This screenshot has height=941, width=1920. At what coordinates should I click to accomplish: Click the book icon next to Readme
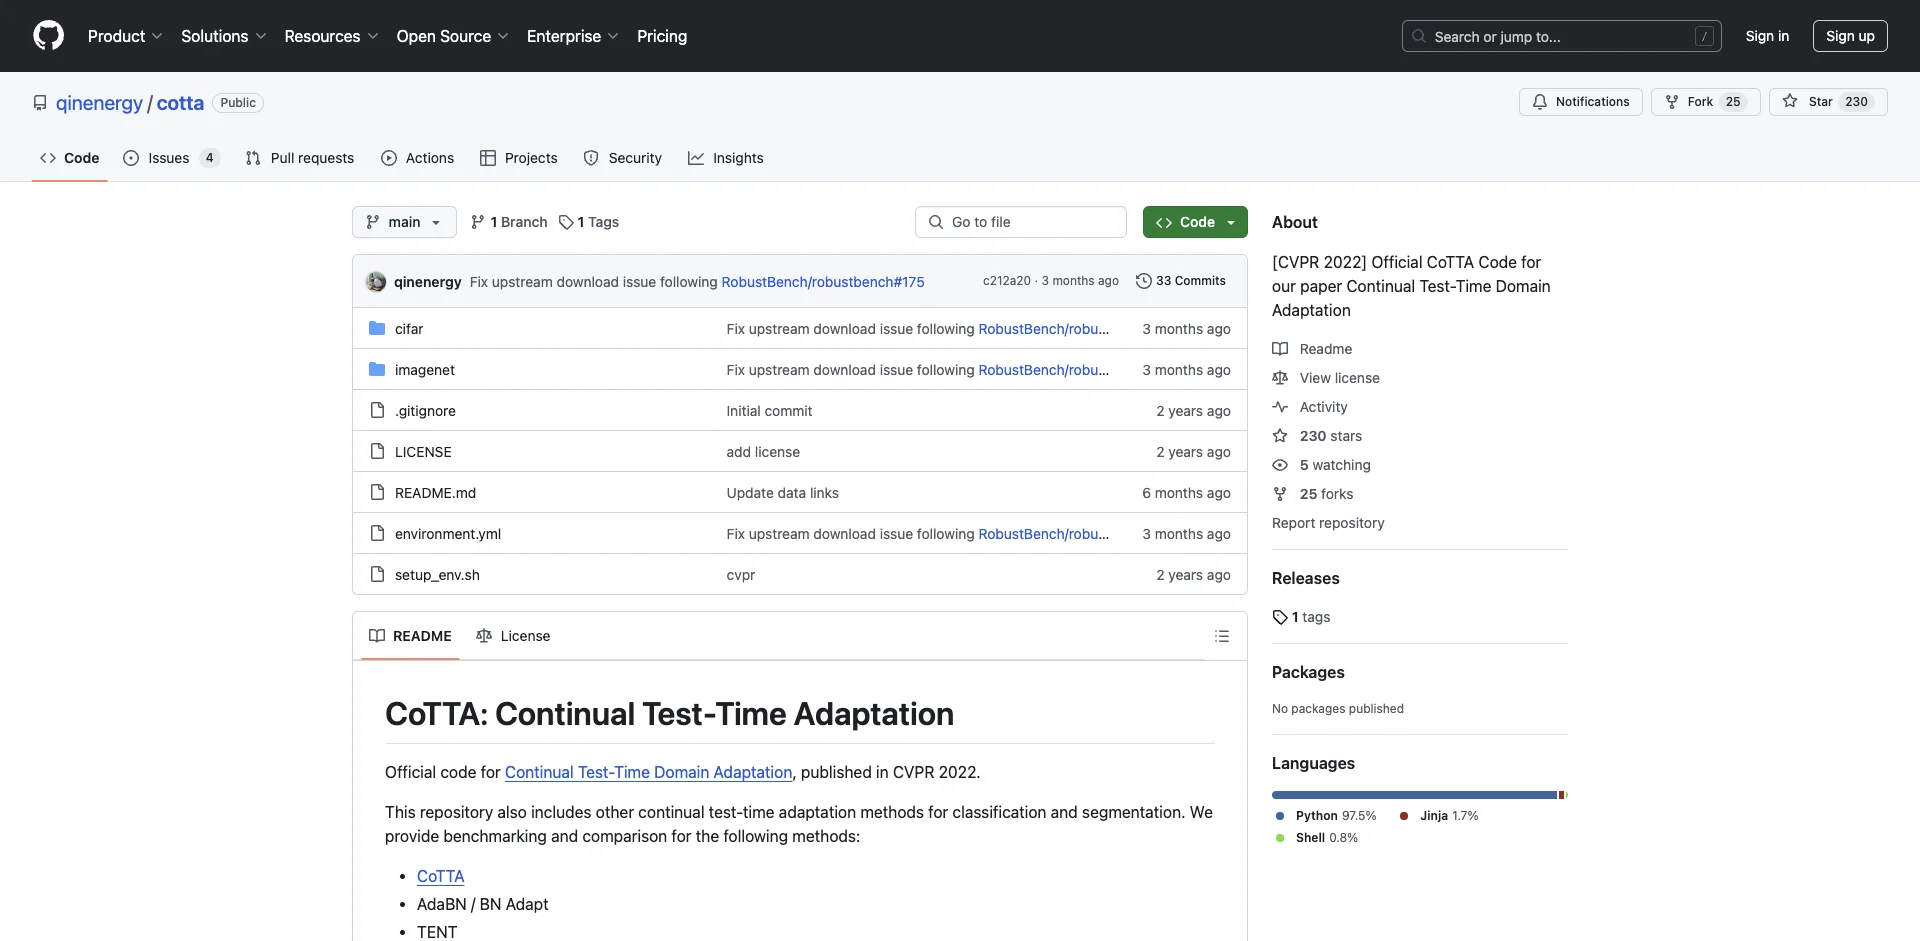1280,349
